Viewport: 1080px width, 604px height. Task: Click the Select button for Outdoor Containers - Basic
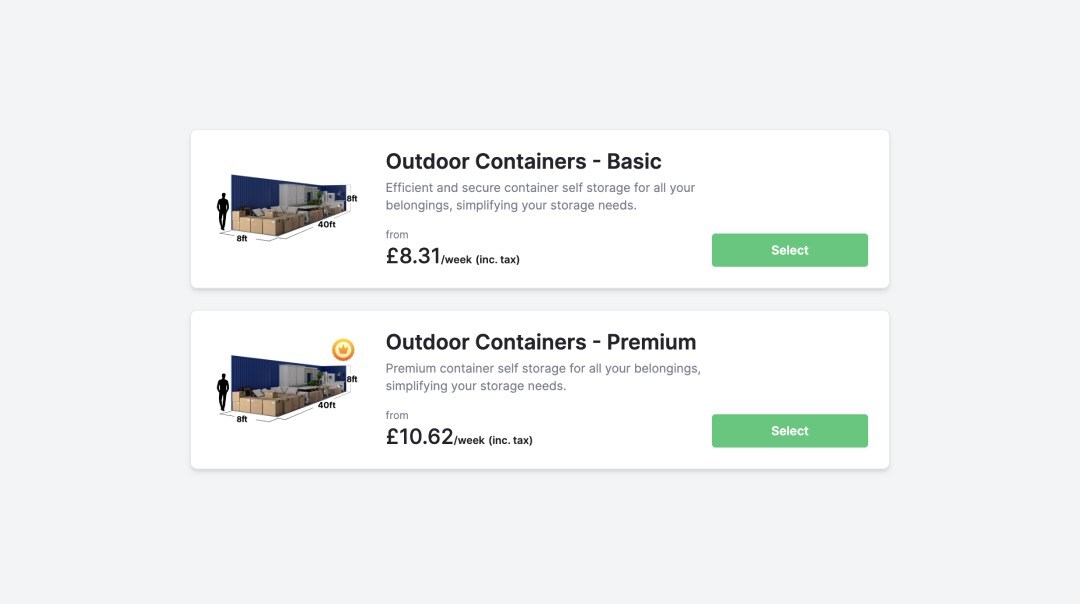click(x=789, y=250)
